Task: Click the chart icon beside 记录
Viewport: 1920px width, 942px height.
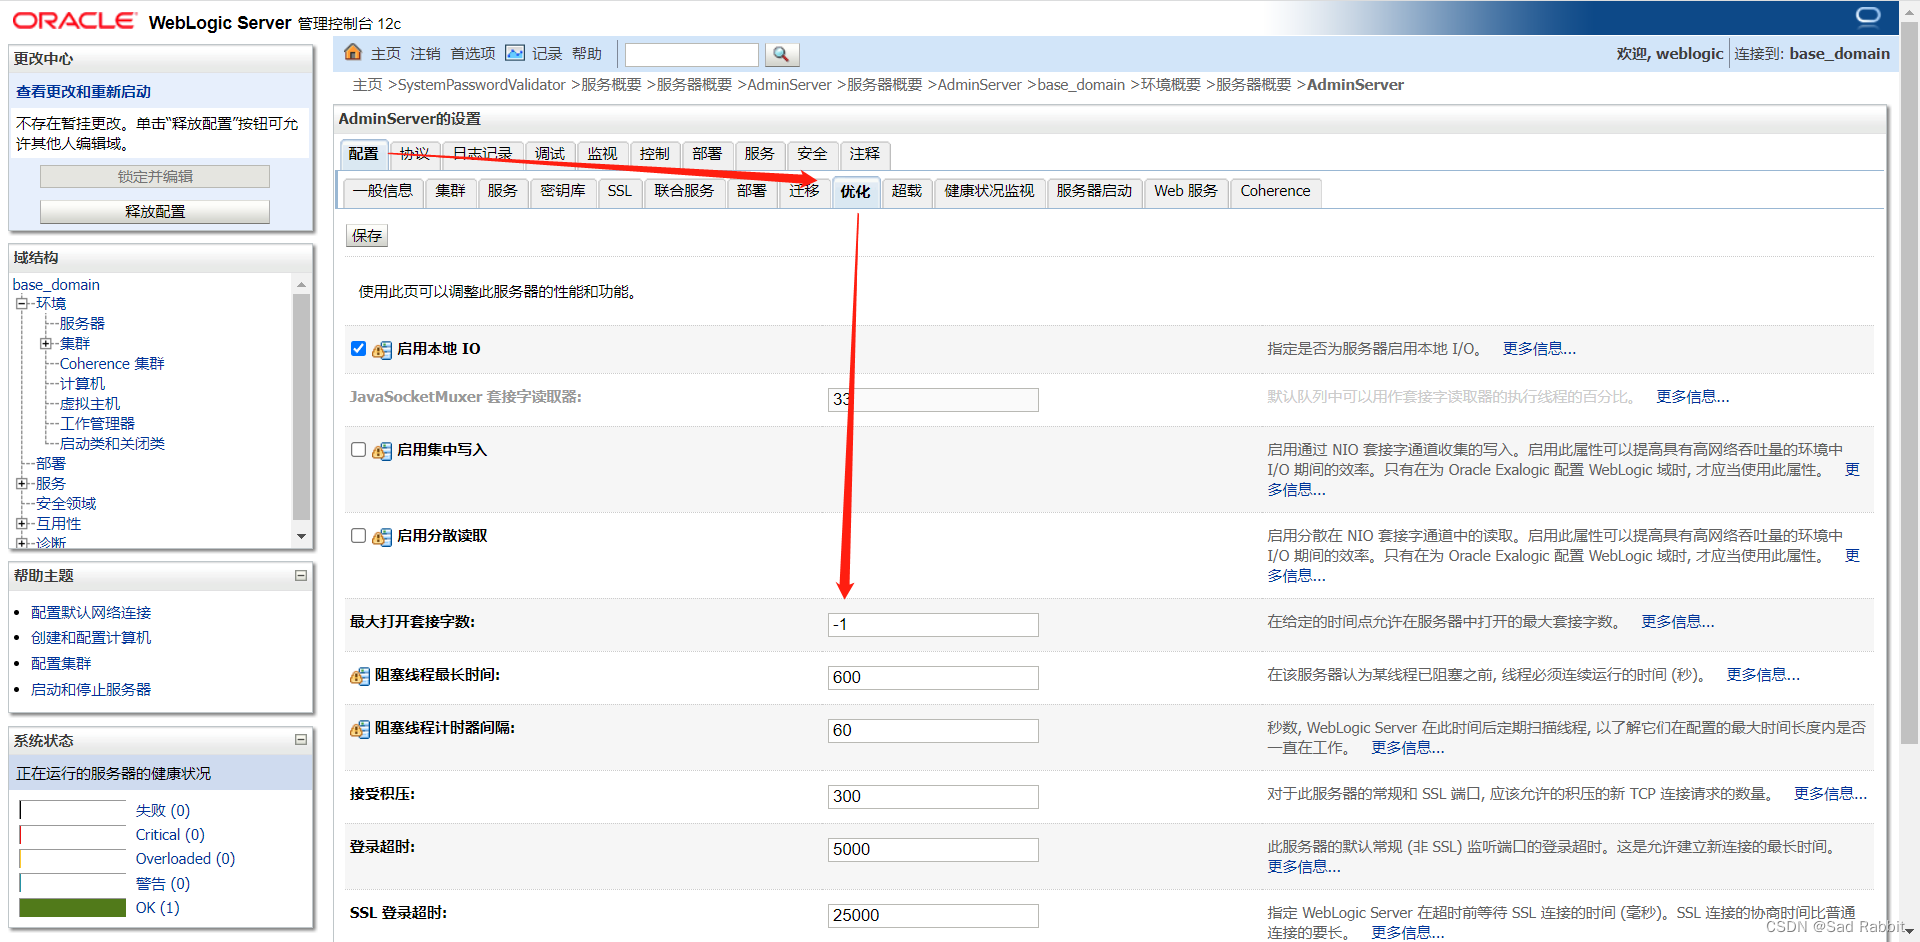Action: pos(514,53)
